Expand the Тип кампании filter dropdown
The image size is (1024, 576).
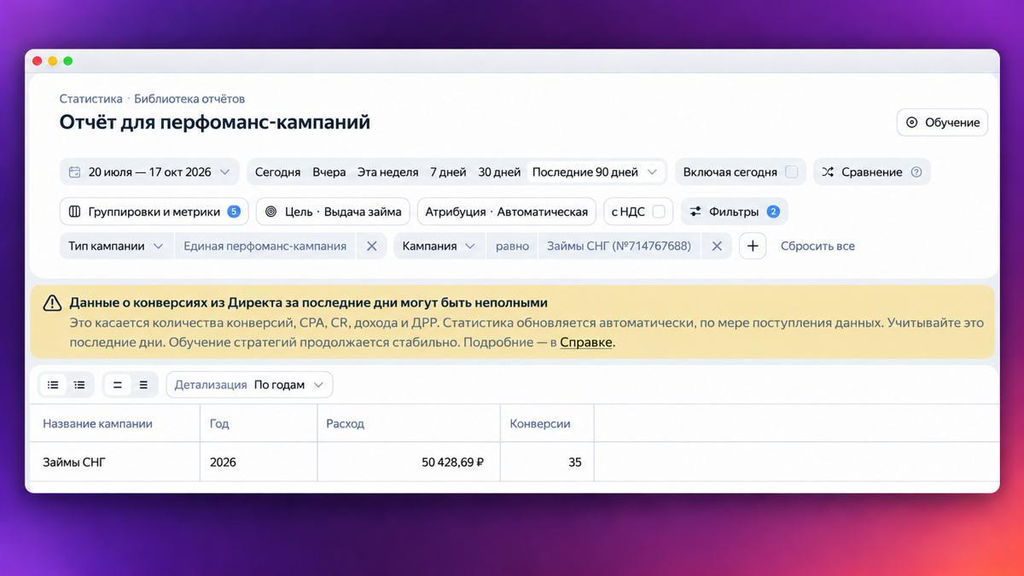(116, 246)
